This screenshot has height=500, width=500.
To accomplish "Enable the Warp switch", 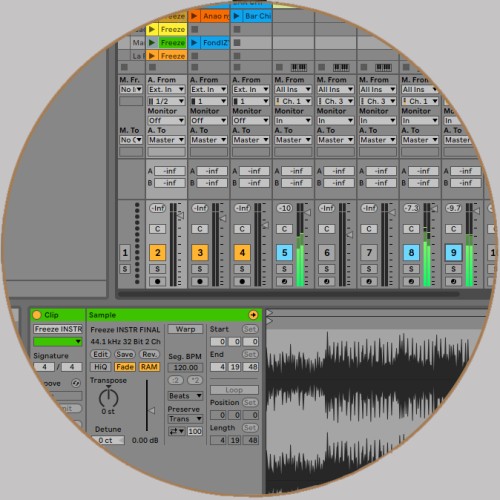I will point(185,329).
